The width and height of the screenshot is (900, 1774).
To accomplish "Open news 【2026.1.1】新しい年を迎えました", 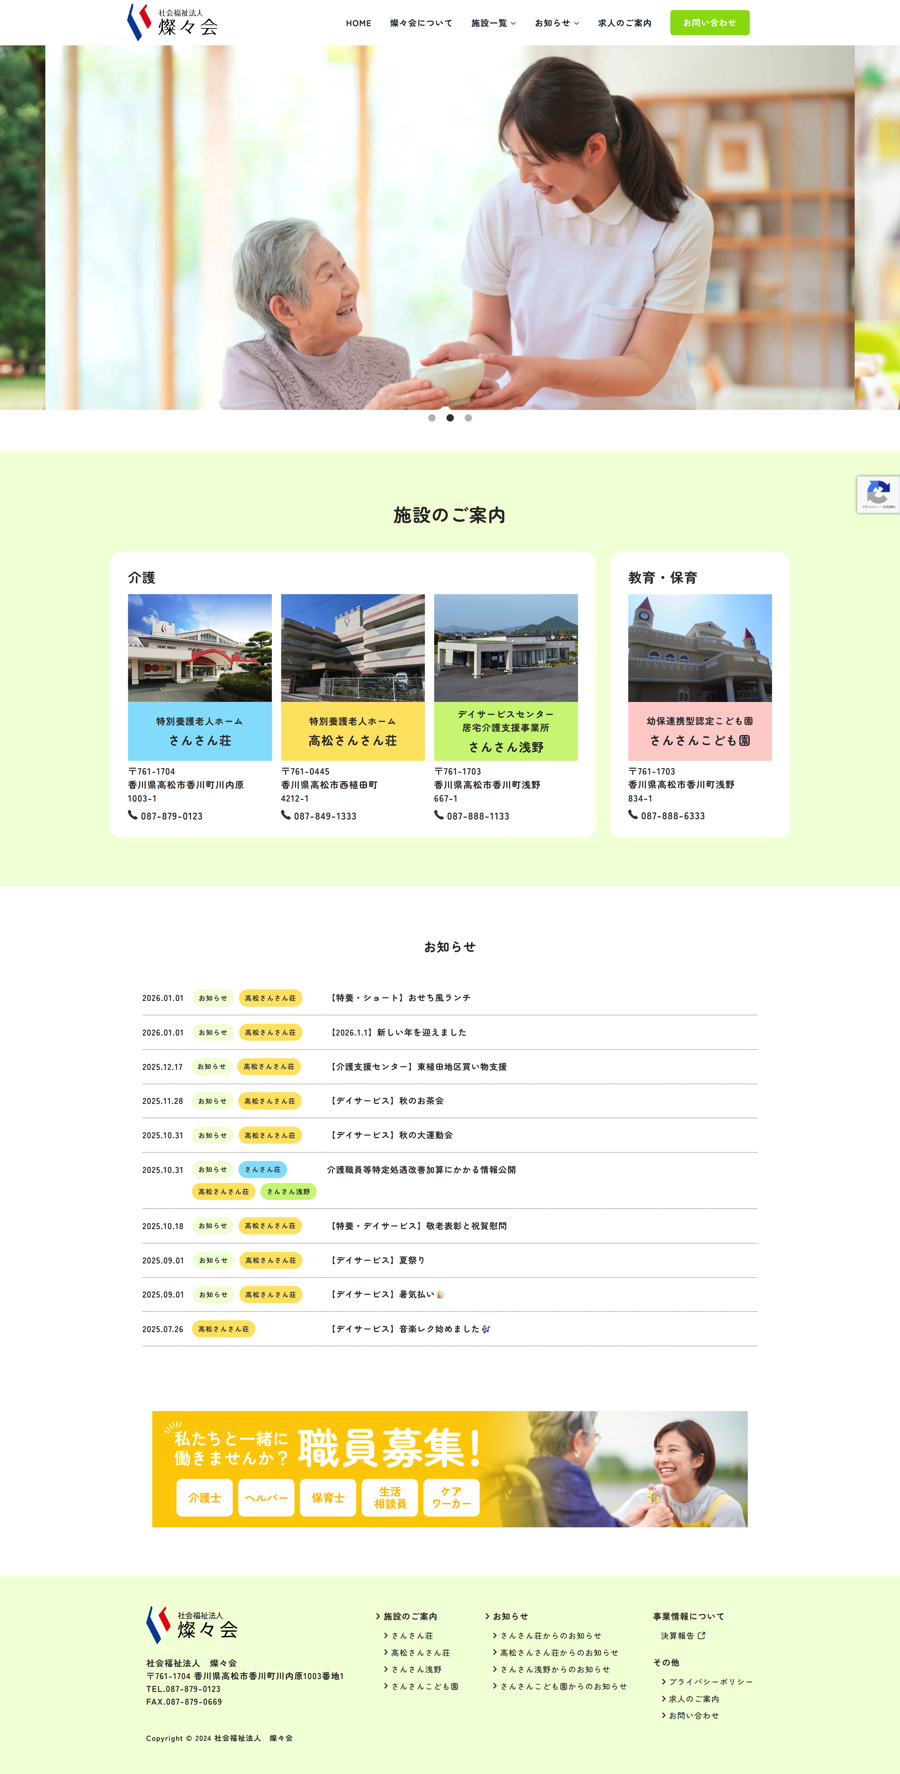I will tap(397, 1032).
